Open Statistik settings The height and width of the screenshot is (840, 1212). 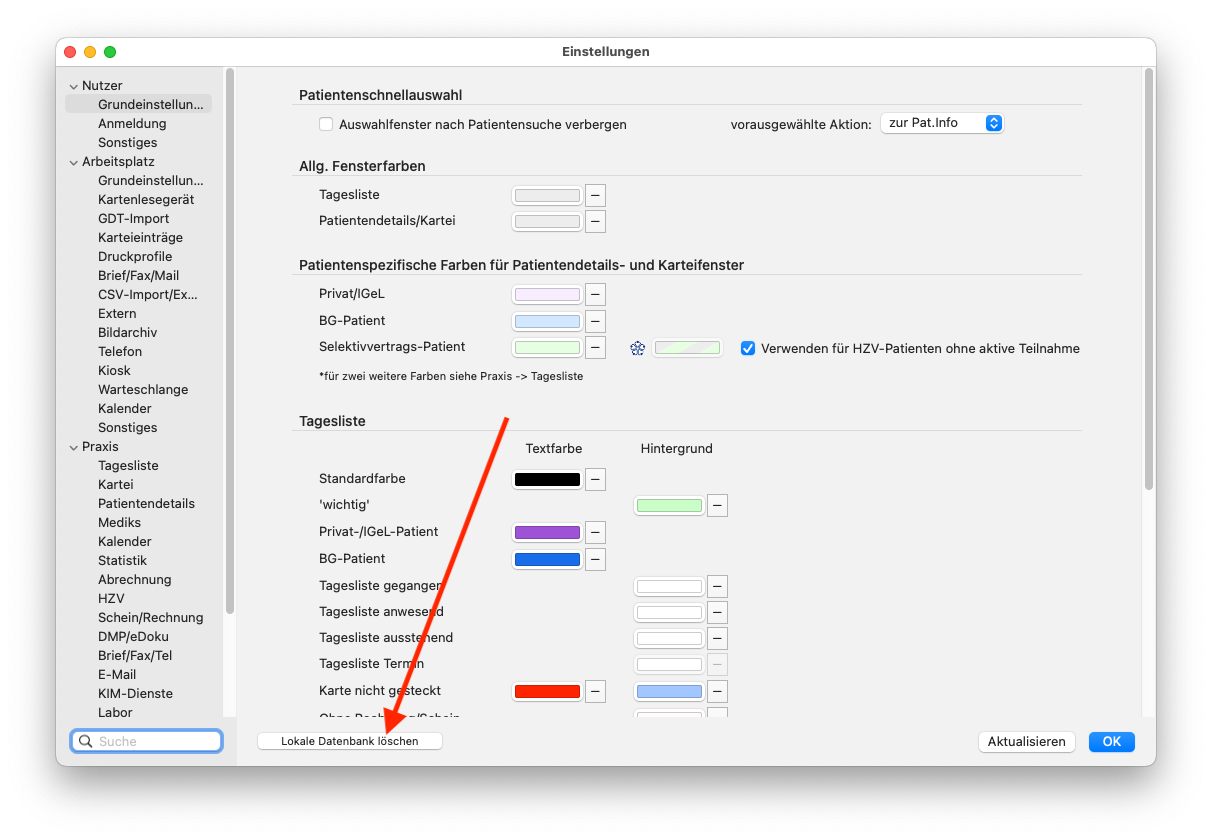122,561
